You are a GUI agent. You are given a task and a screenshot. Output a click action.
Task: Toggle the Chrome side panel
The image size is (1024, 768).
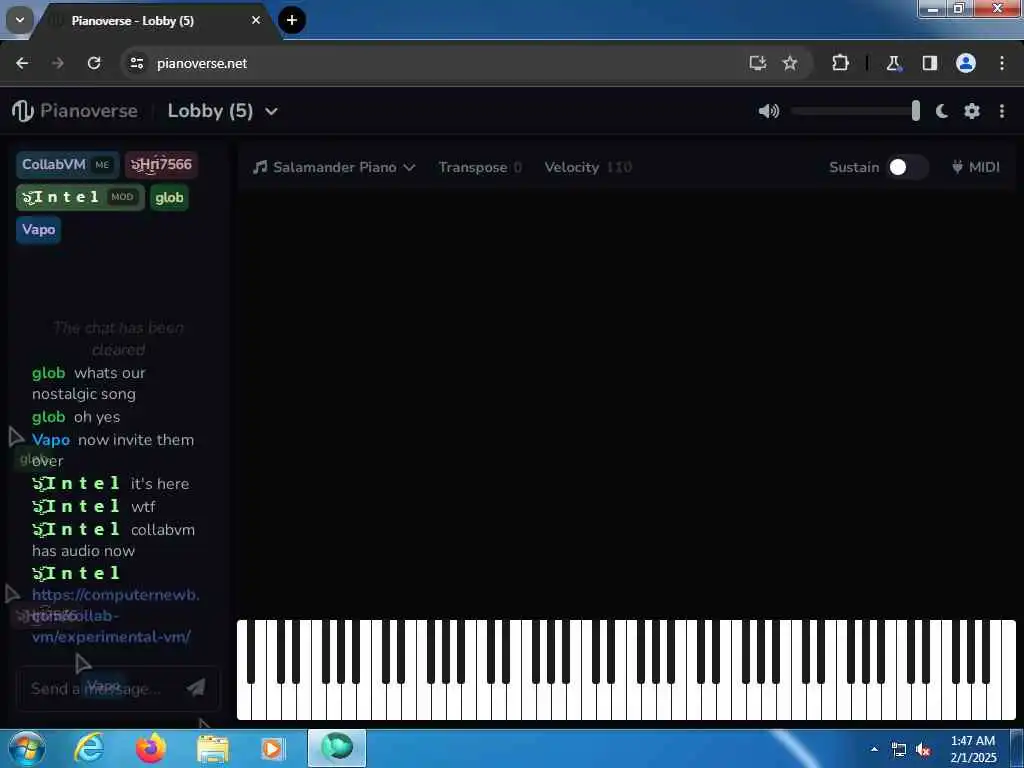[x=929, y=63]
